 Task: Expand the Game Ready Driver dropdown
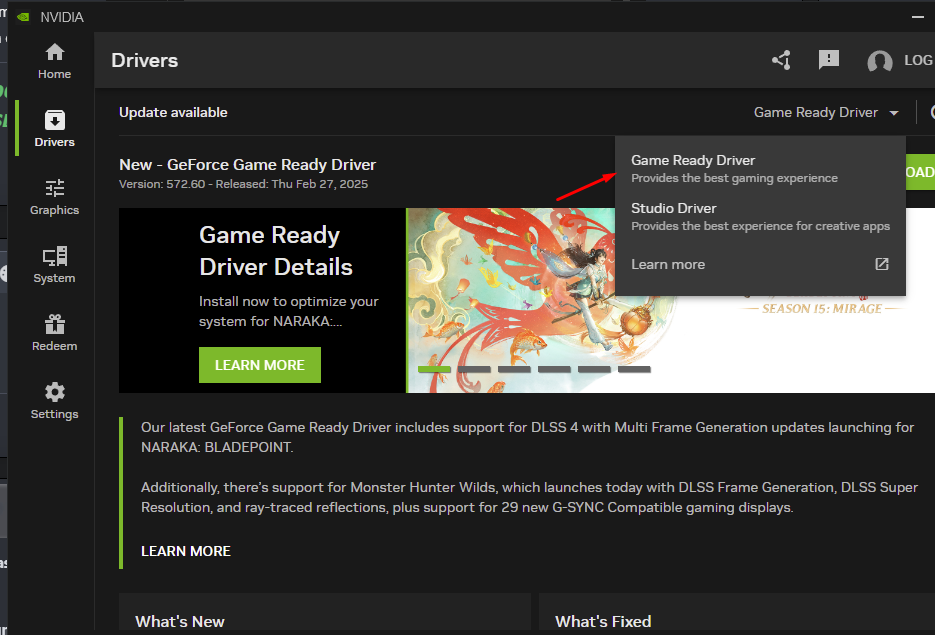pos(826,112)
